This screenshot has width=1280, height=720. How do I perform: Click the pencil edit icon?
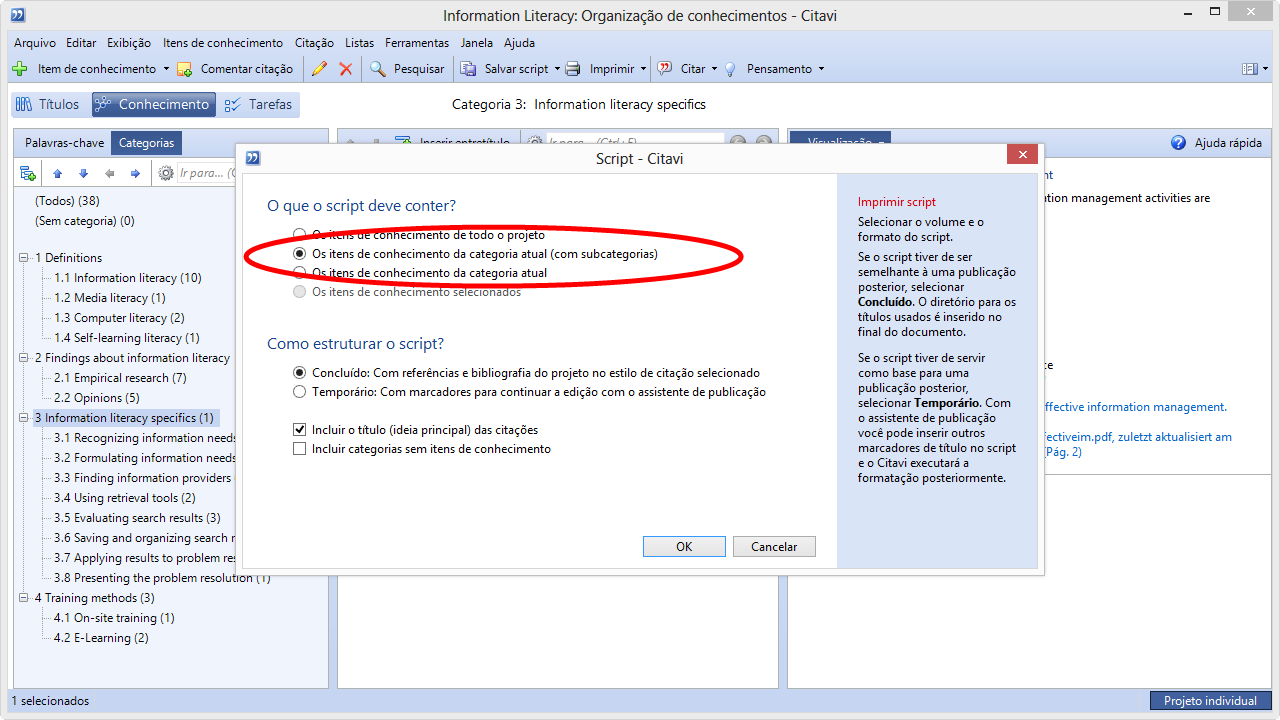(319, 69)
